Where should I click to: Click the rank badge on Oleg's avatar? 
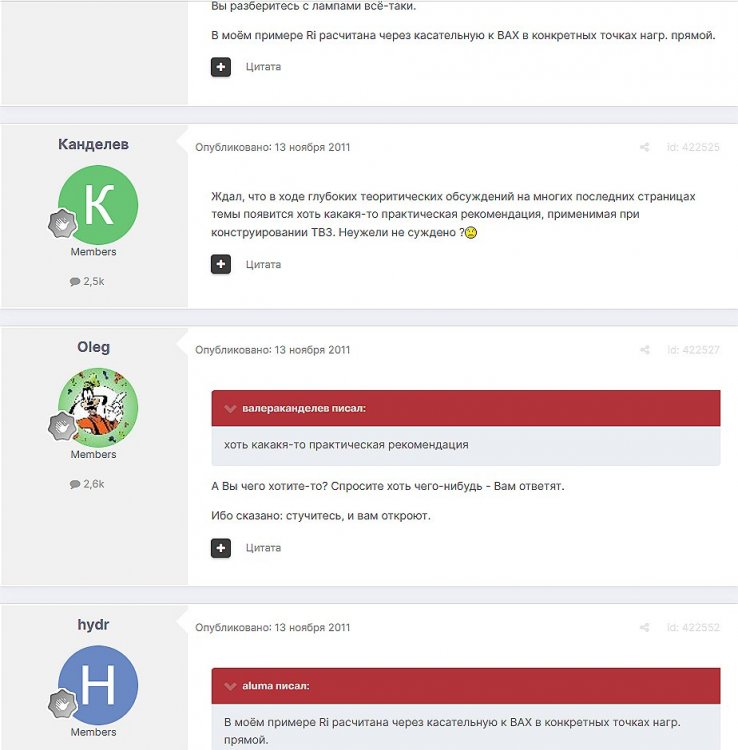pos(62,426)
